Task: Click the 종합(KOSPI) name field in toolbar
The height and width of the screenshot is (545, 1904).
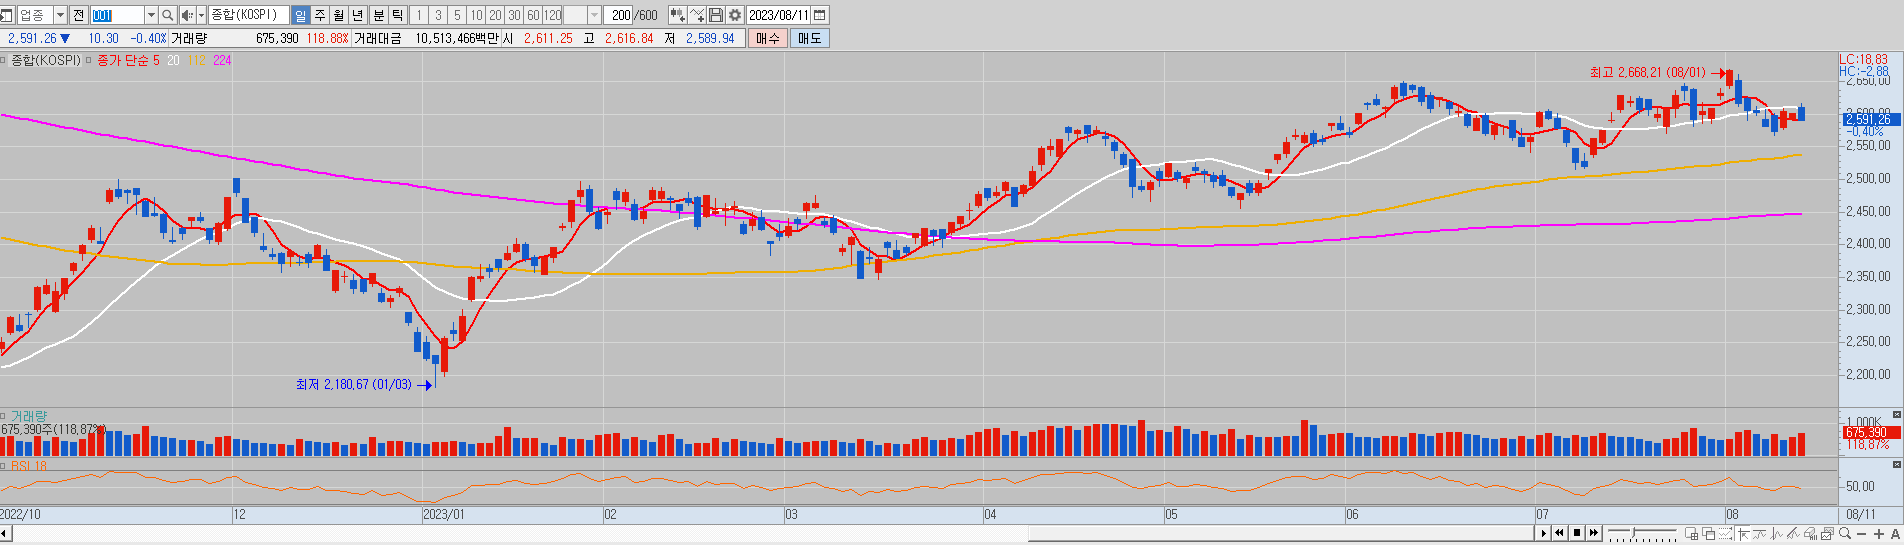Action: coord(248,15)
